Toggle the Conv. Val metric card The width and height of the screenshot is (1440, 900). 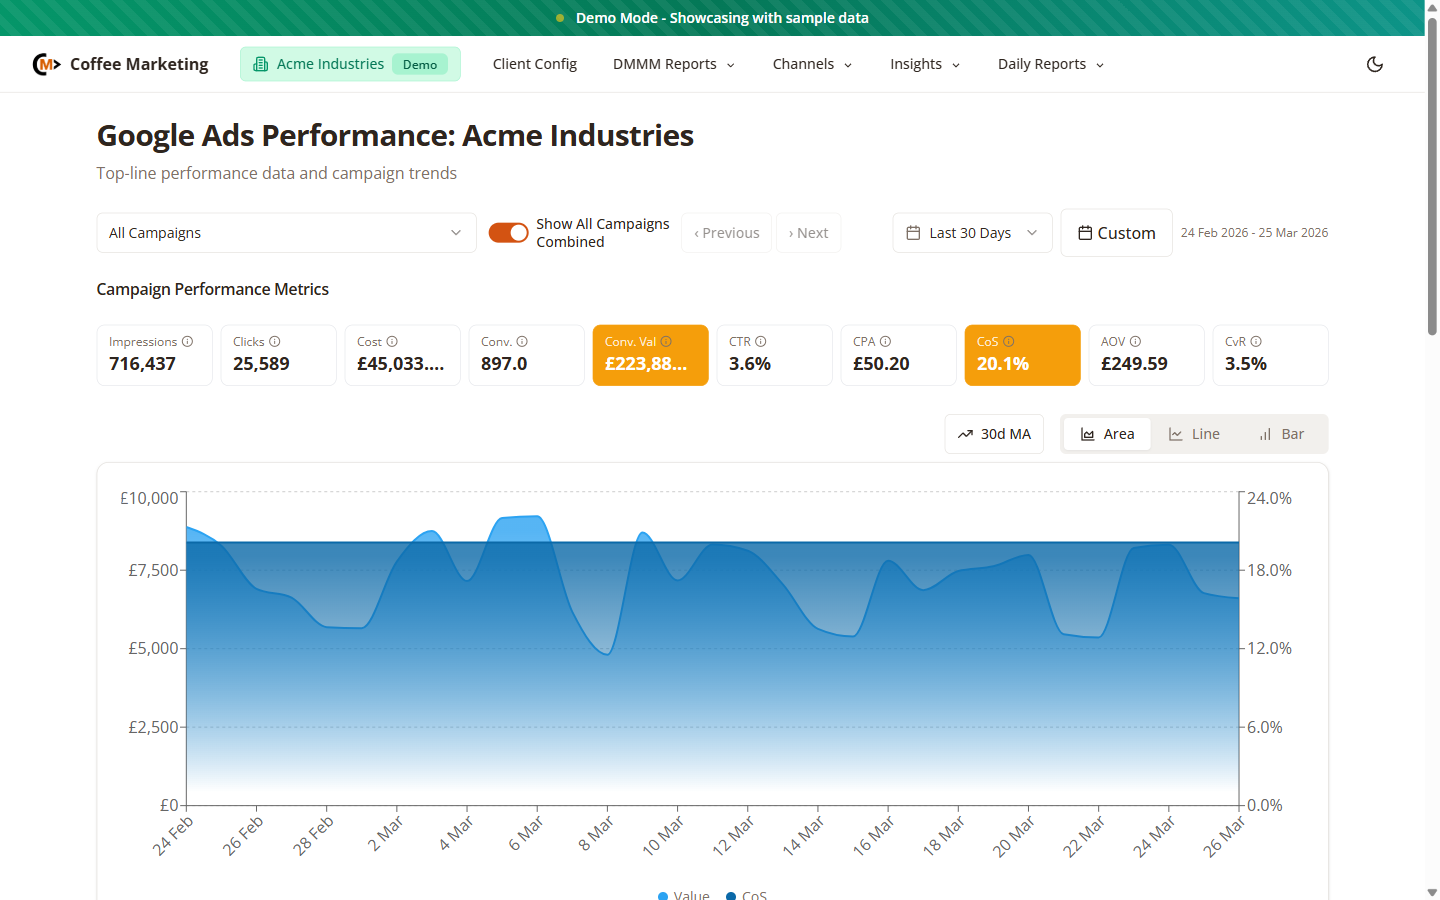click(650, 355)
